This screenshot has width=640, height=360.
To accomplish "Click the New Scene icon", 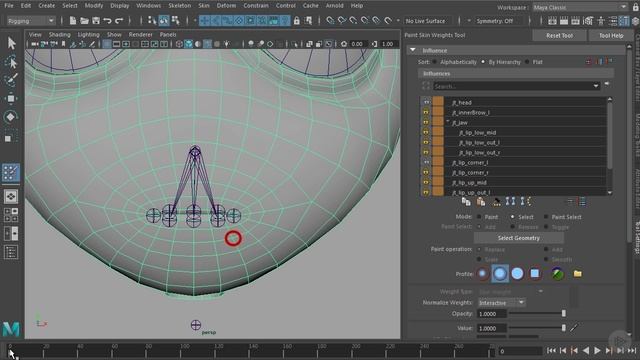I will 73,20.
